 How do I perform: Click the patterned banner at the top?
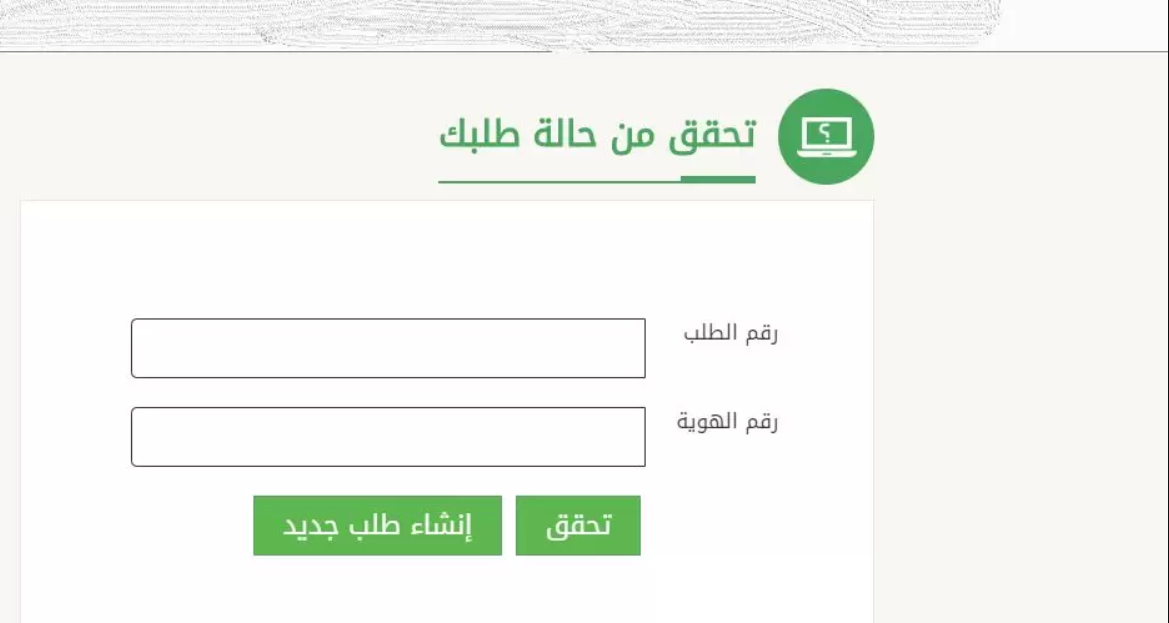point(500,24)
